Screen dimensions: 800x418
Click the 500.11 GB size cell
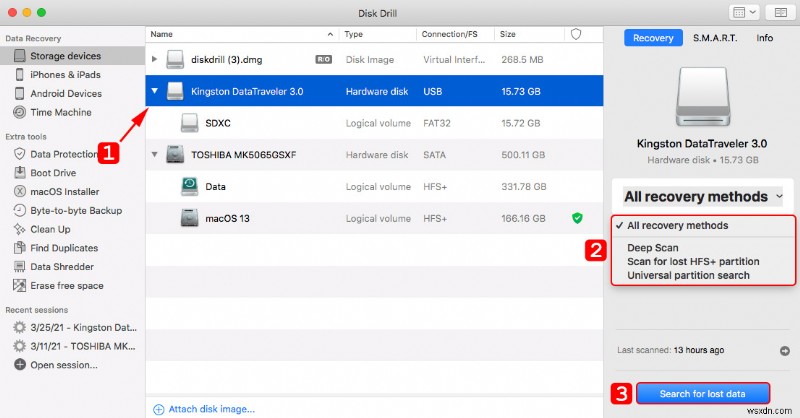(x=523, y=155)
